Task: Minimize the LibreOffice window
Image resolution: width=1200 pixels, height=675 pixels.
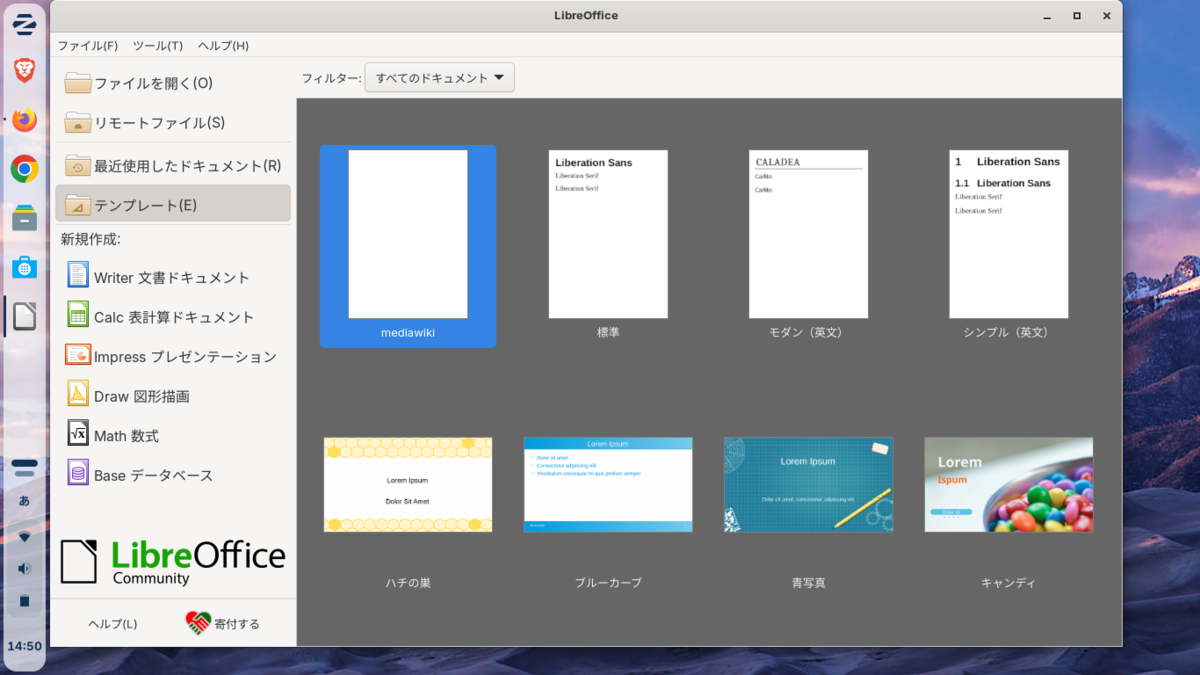Action: [x=1046, y=16]
